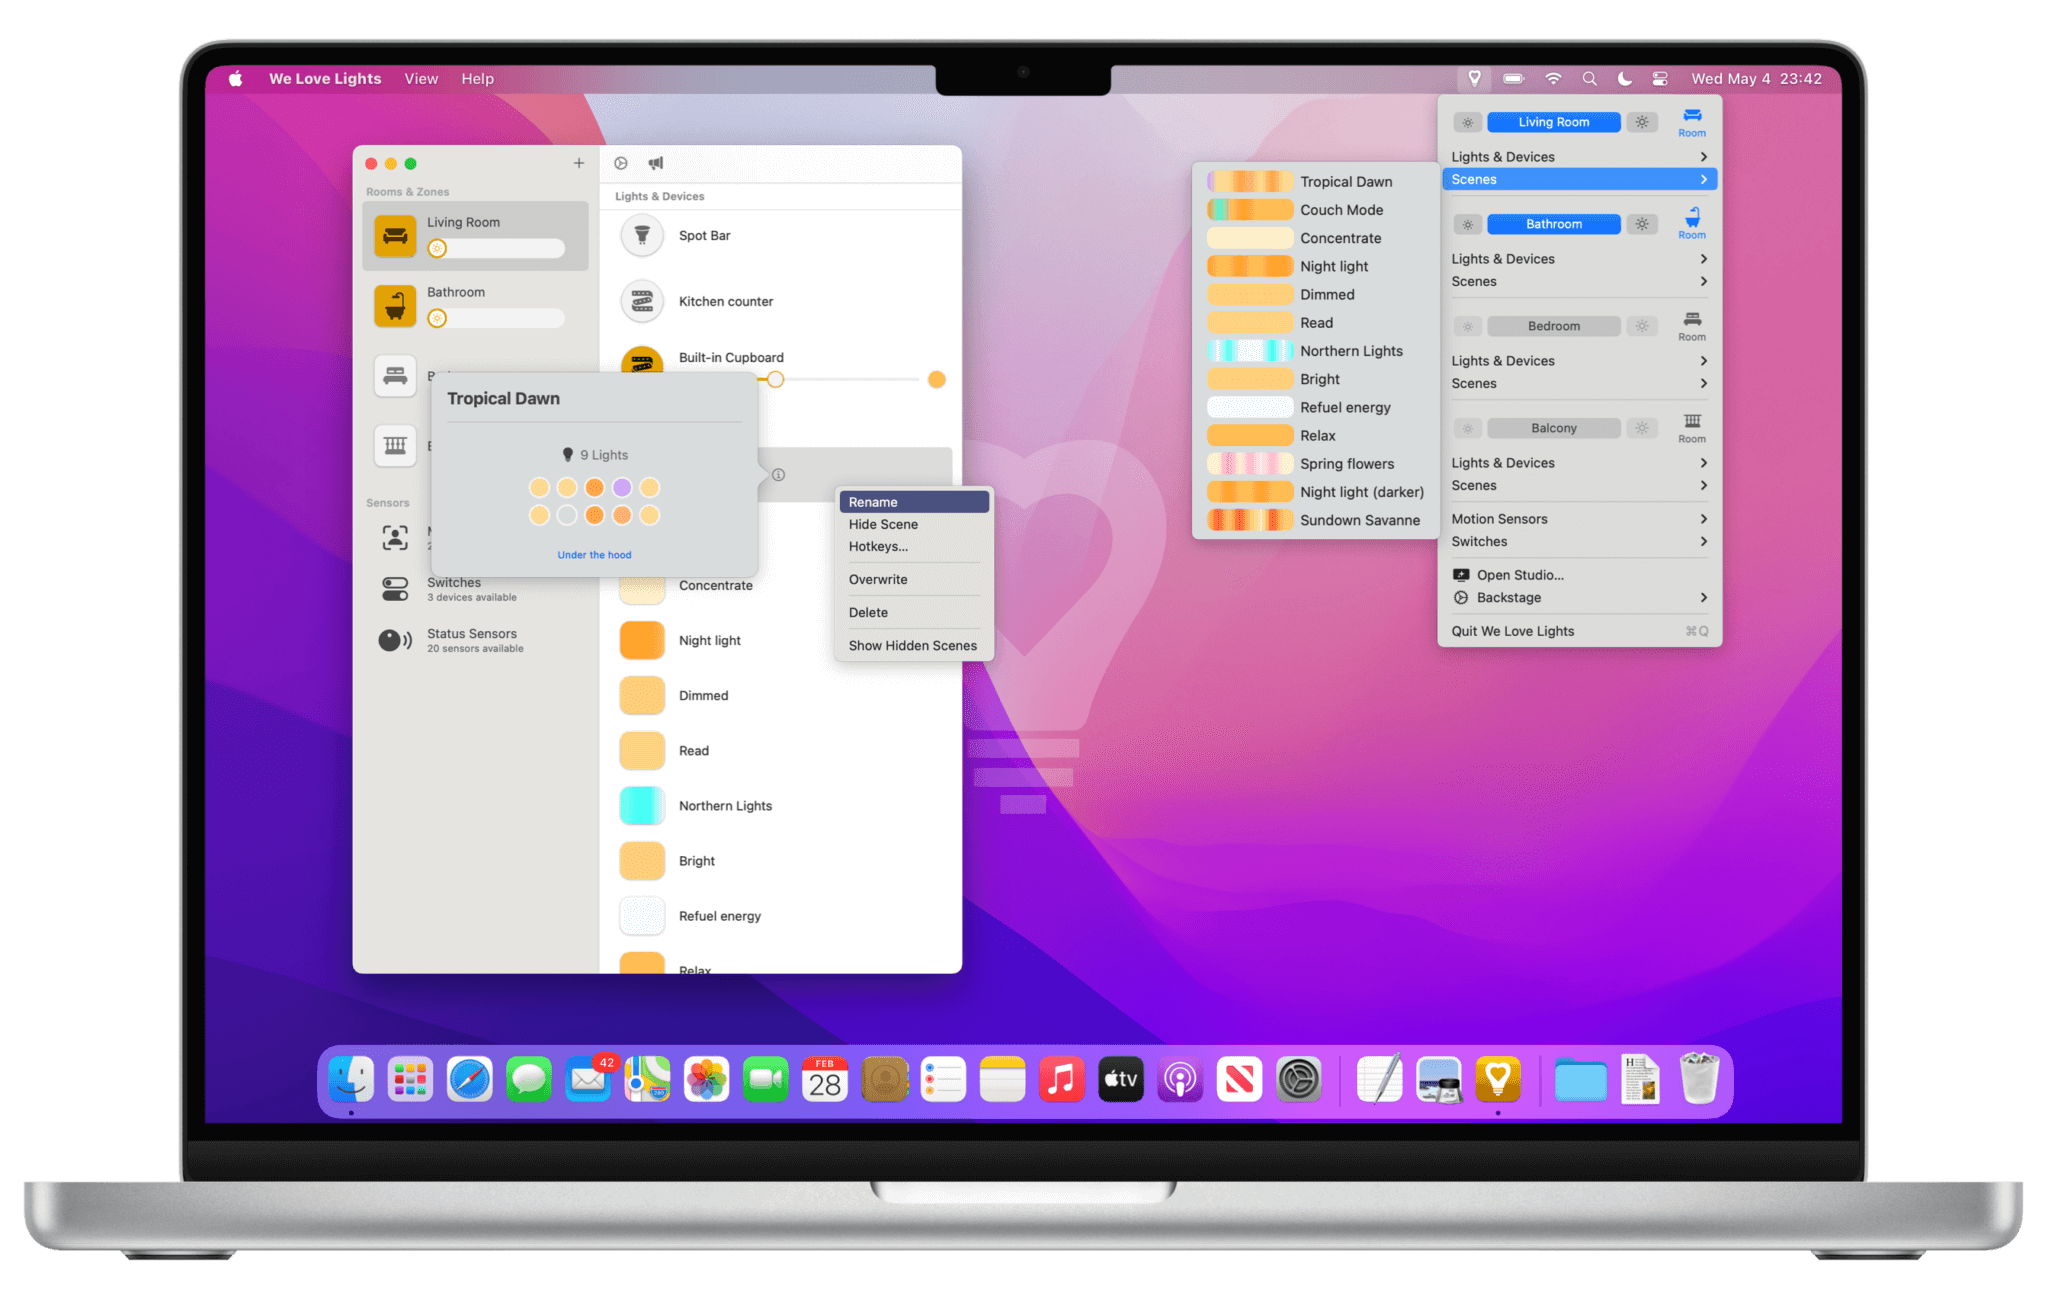Click the Kitchen counter light strip icon
Viewport: 2048px width, 1296px height.
coord(642,301)
